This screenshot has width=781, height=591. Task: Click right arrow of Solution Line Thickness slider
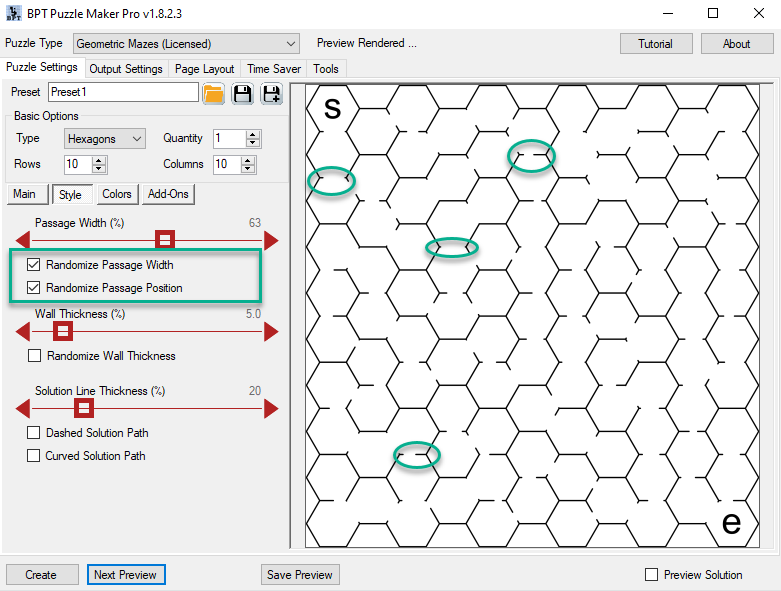(x=270, y=408)
